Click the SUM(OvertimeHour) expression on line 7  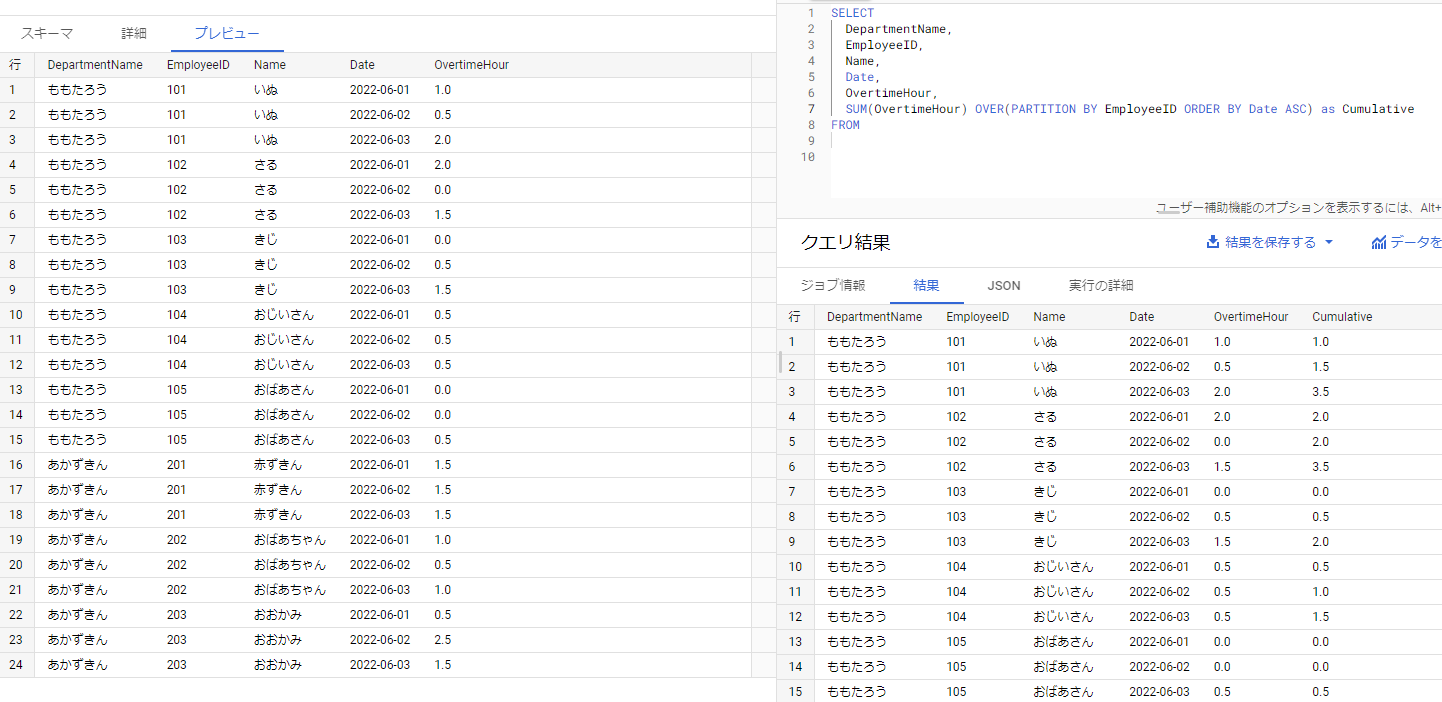click(x=906, y=109)
